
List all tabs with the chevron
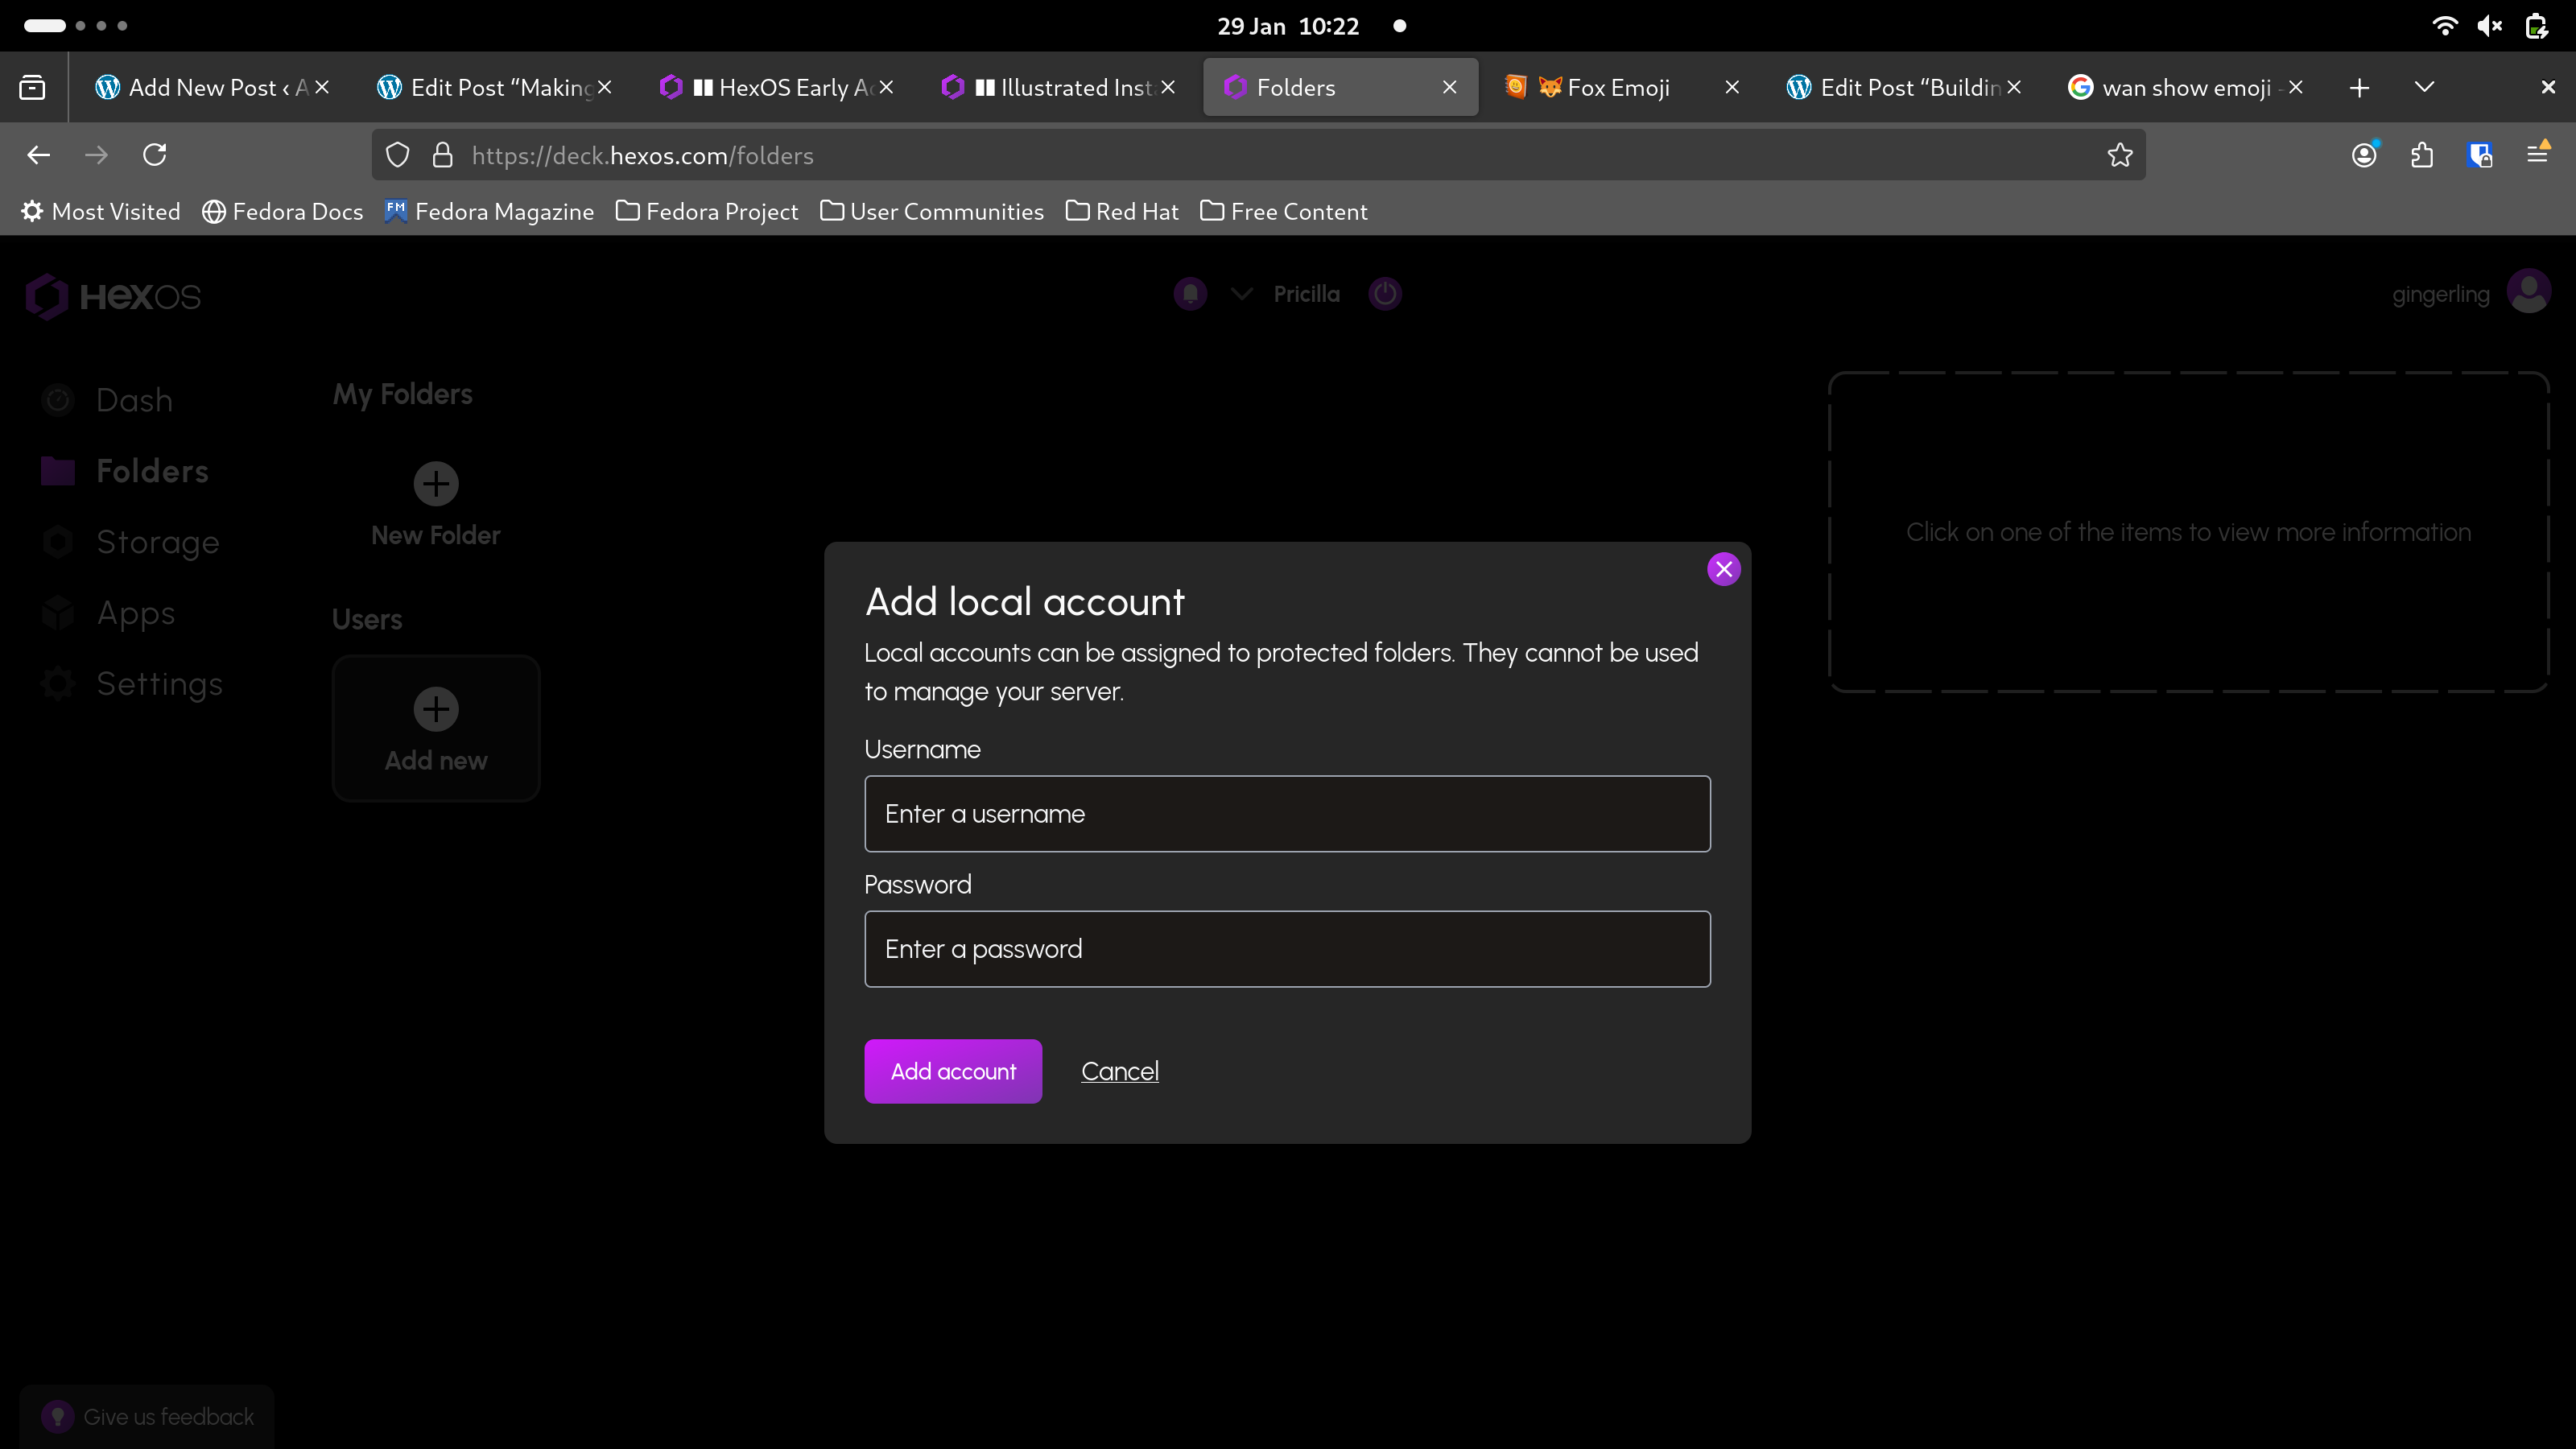click(2424, 87)
